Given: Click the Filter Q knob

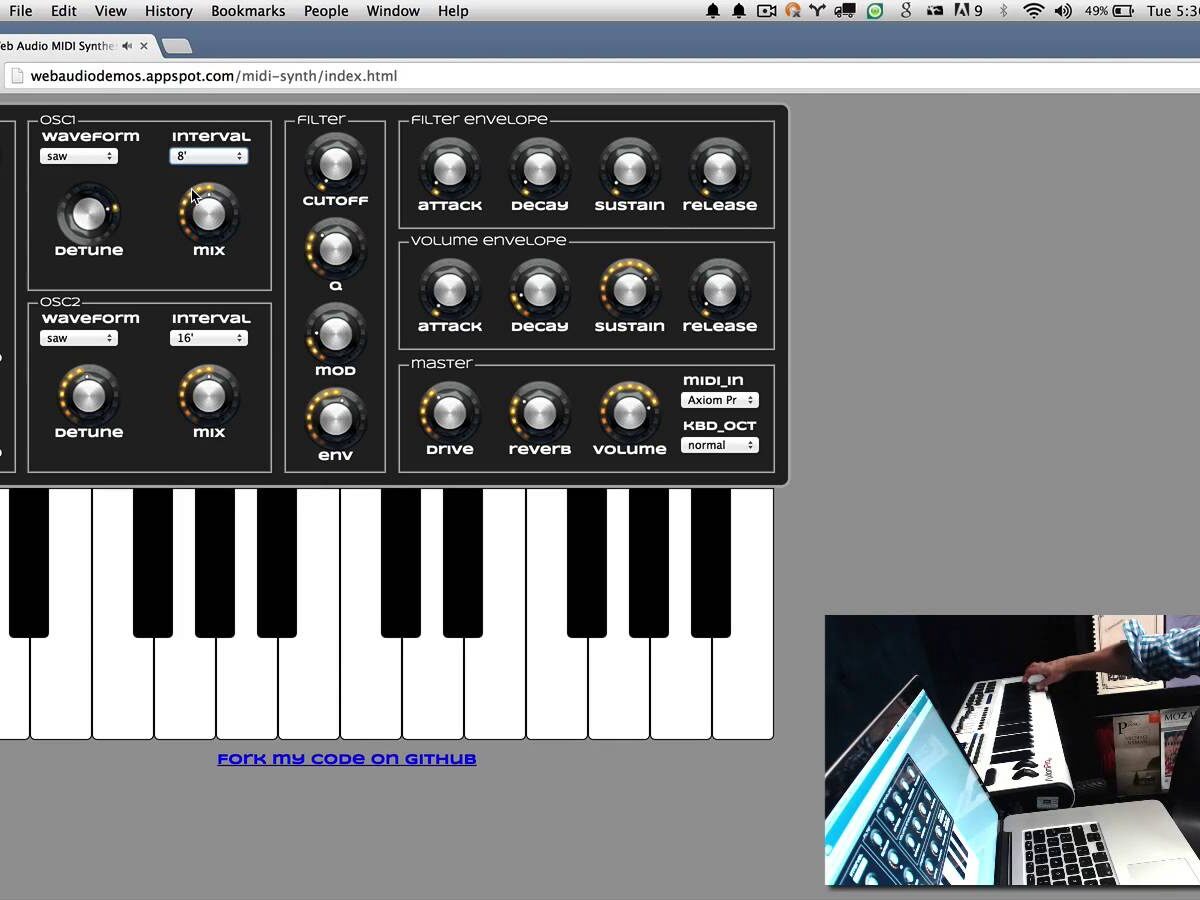Looking at the screenshot, I should (335, 249).
